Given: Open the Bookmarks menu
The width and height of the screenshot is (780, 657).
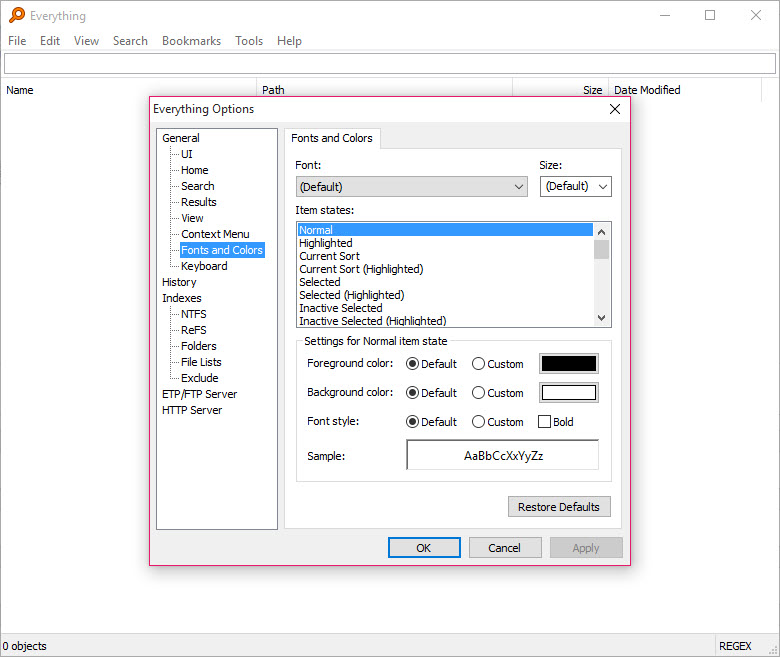Looking at the screenshot, I should [x=191, y=41].
